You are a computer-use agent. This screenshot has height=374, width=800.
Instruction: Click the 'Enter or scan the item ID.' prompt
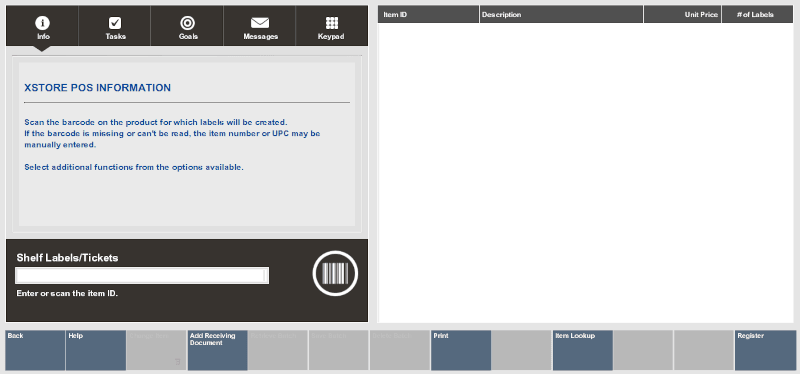click(x=67, y=294)
